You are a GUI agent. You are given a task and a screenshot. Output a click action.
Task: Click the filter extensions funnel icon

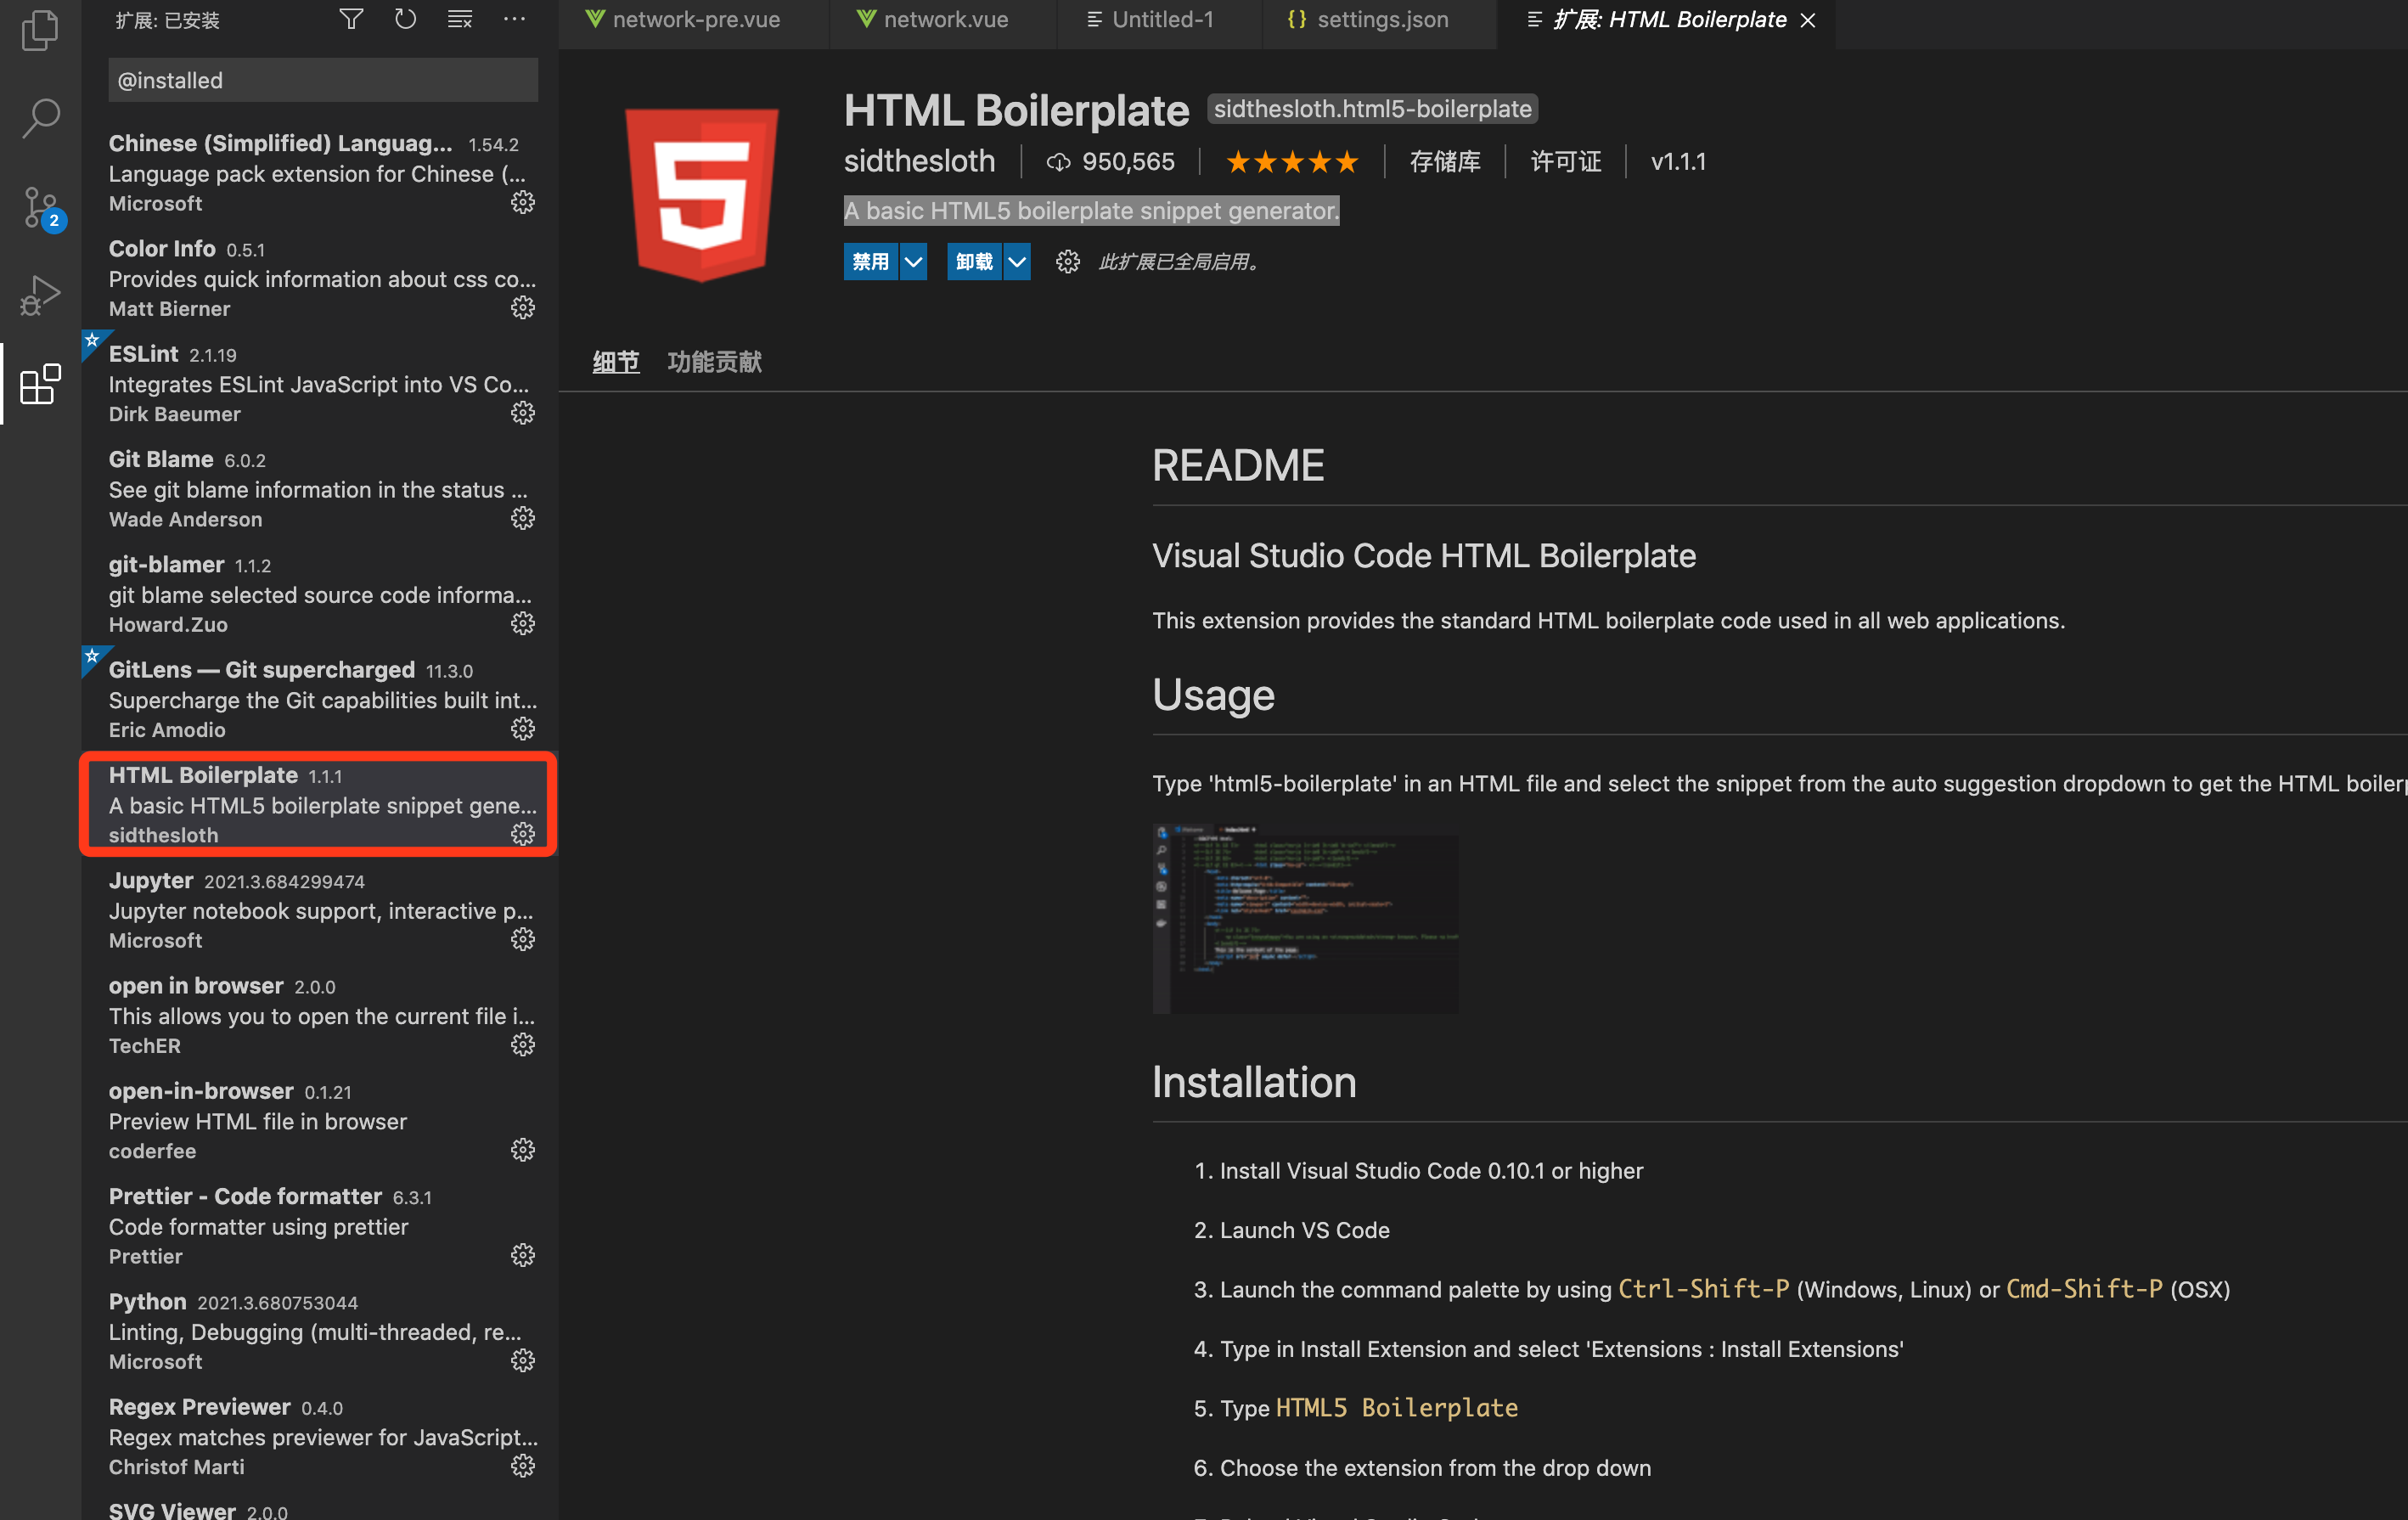[351, 20]
